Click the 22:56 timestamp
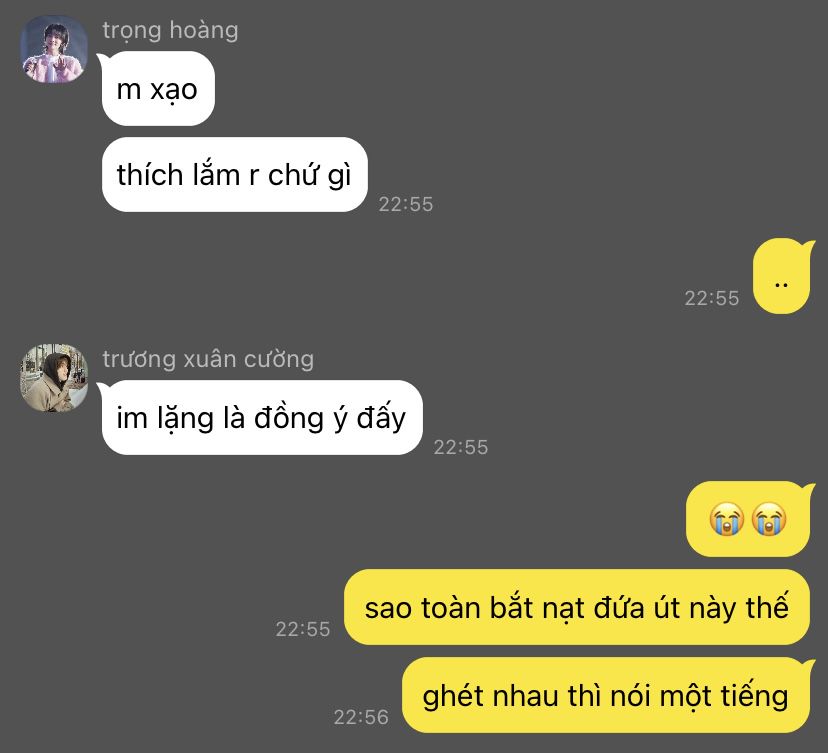The height and width of the screenshot is (753, 828). (361, 717)
